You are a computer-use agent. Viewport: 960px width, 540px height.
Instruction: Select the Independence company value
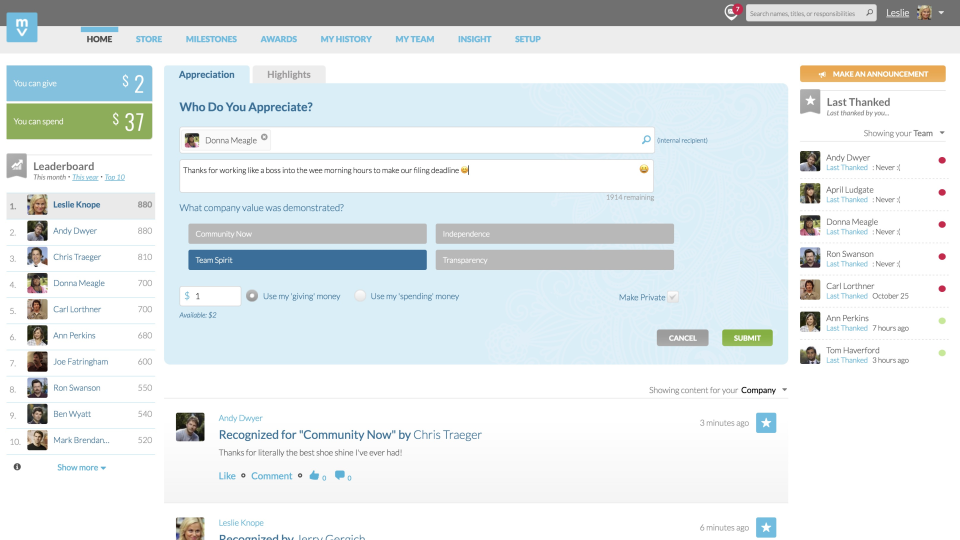click(x=555, y=234)
